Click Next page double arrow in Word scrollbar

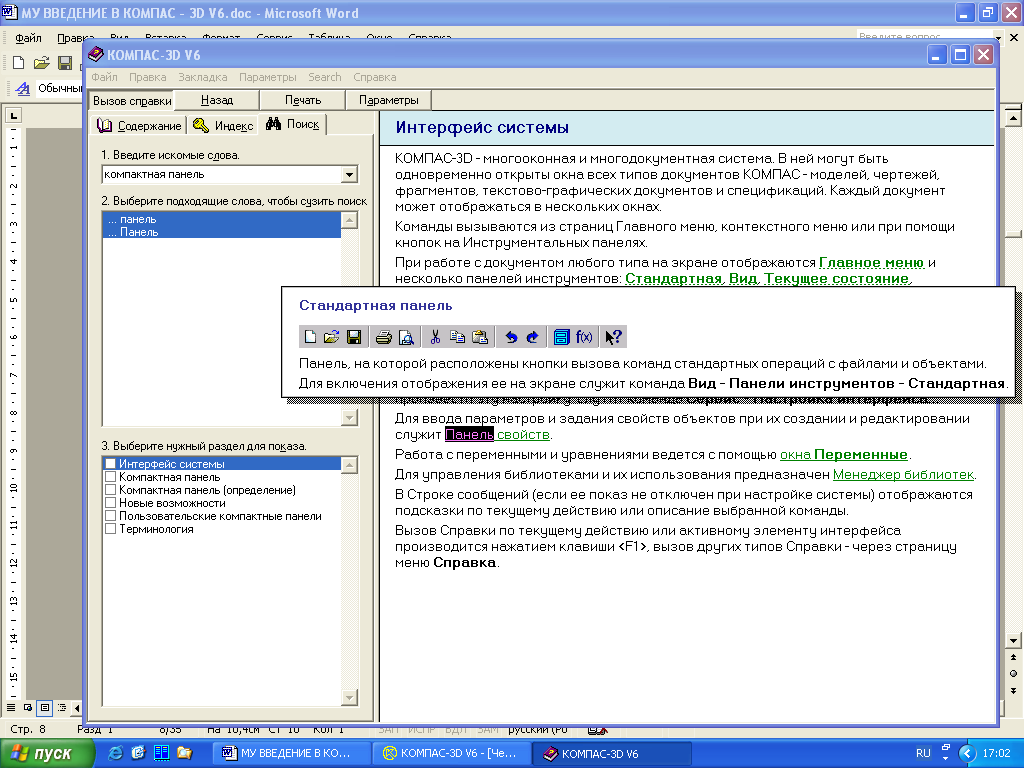tap(1013, 690)
